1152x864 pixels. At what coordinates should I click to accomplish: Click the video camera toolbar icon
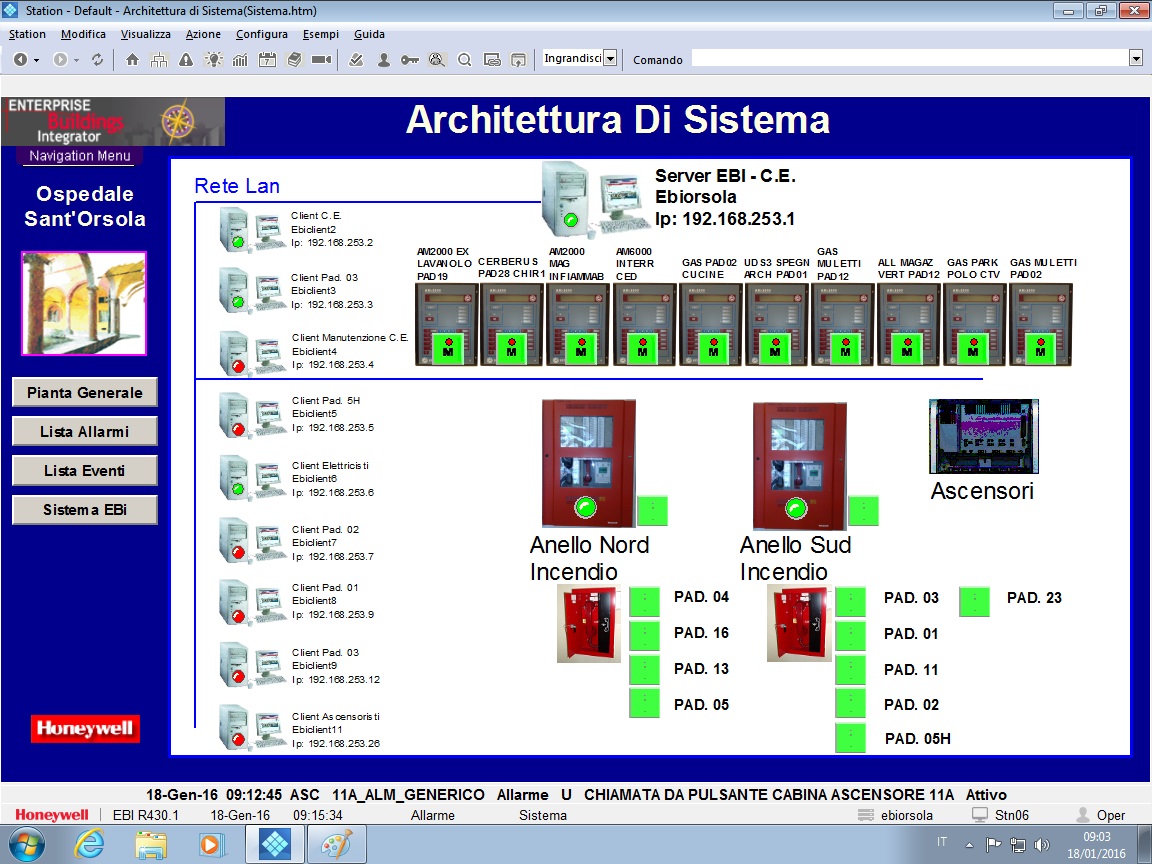(x=321, y=60)
